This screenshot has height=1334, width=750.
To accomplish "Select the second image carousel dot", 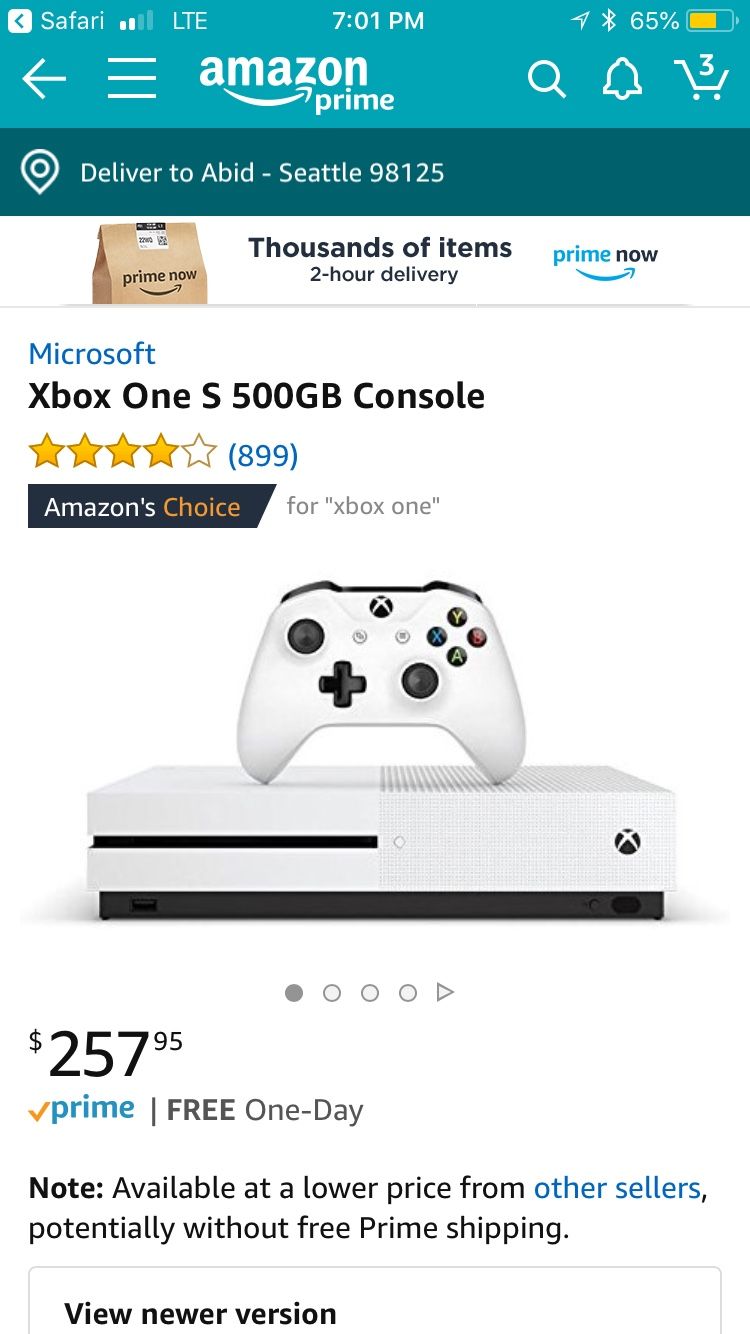I will [332, 993].
